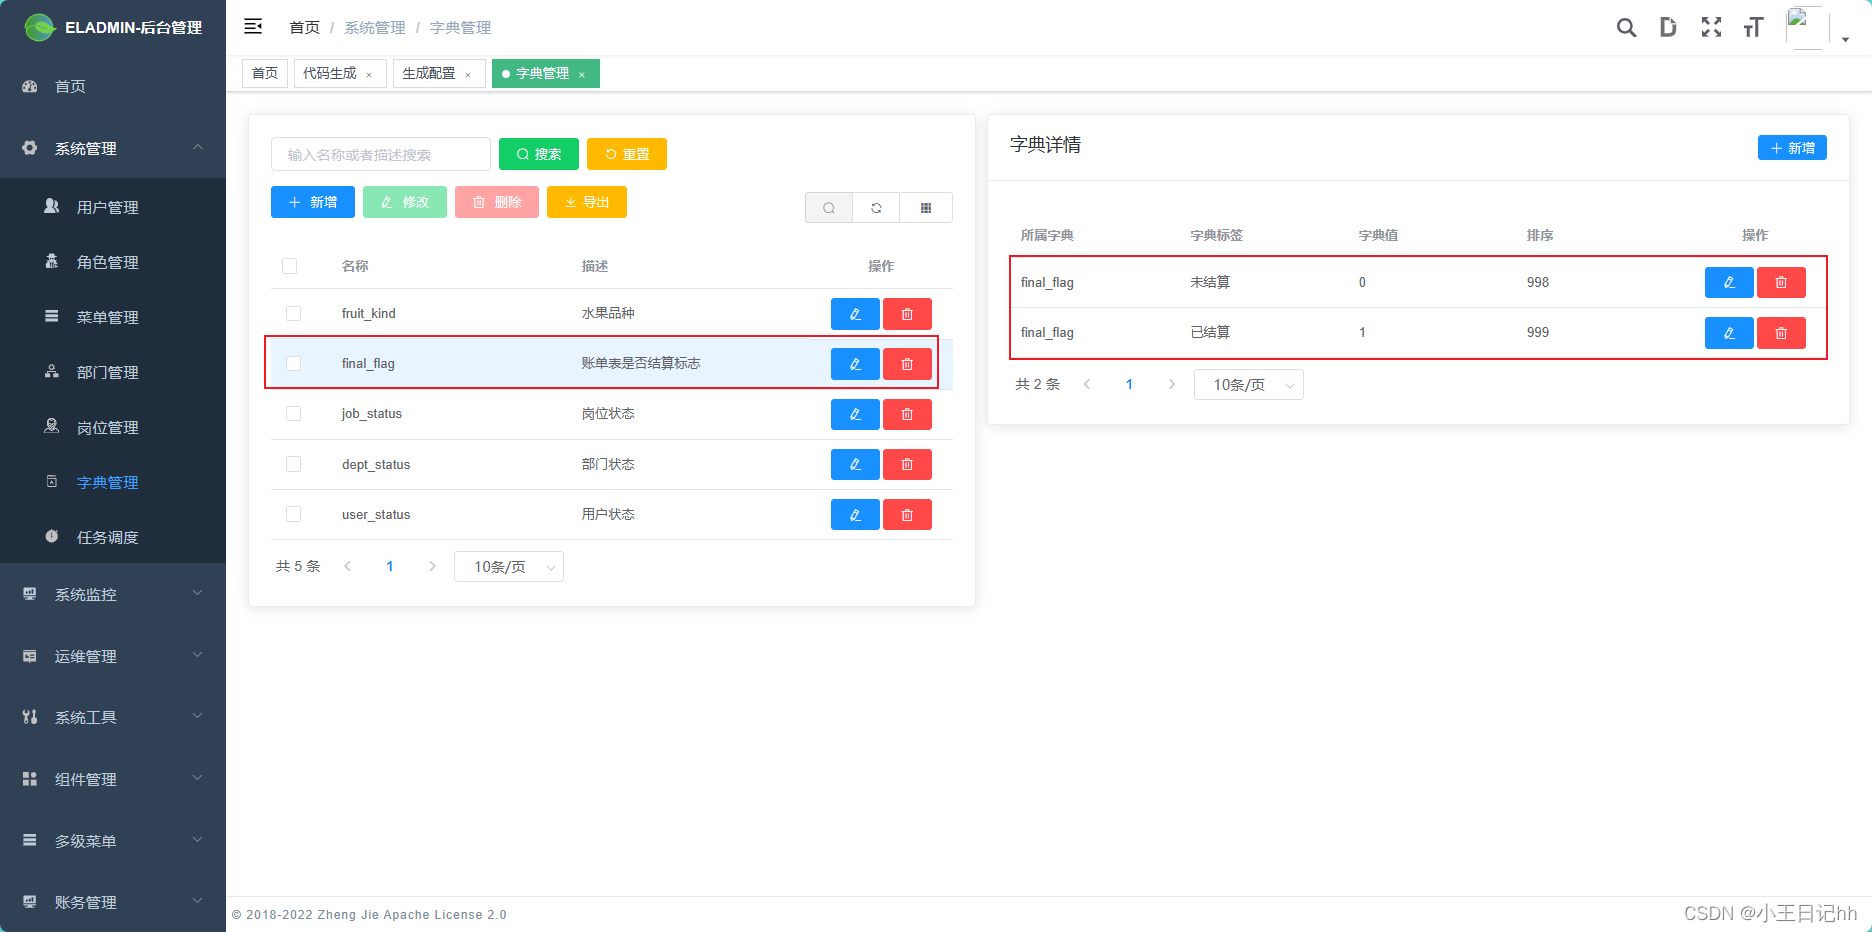
Task: Delete the 已结算 dictionary detail
Action: pyautogui.click(x=1781, y=333)
